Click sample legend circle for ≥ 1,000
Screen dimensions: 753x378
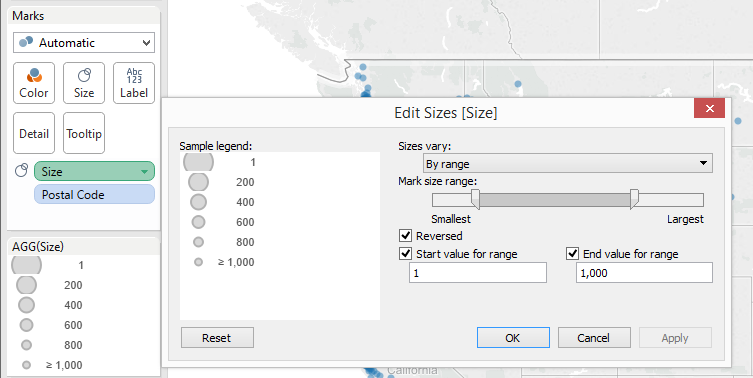[198, 262]
